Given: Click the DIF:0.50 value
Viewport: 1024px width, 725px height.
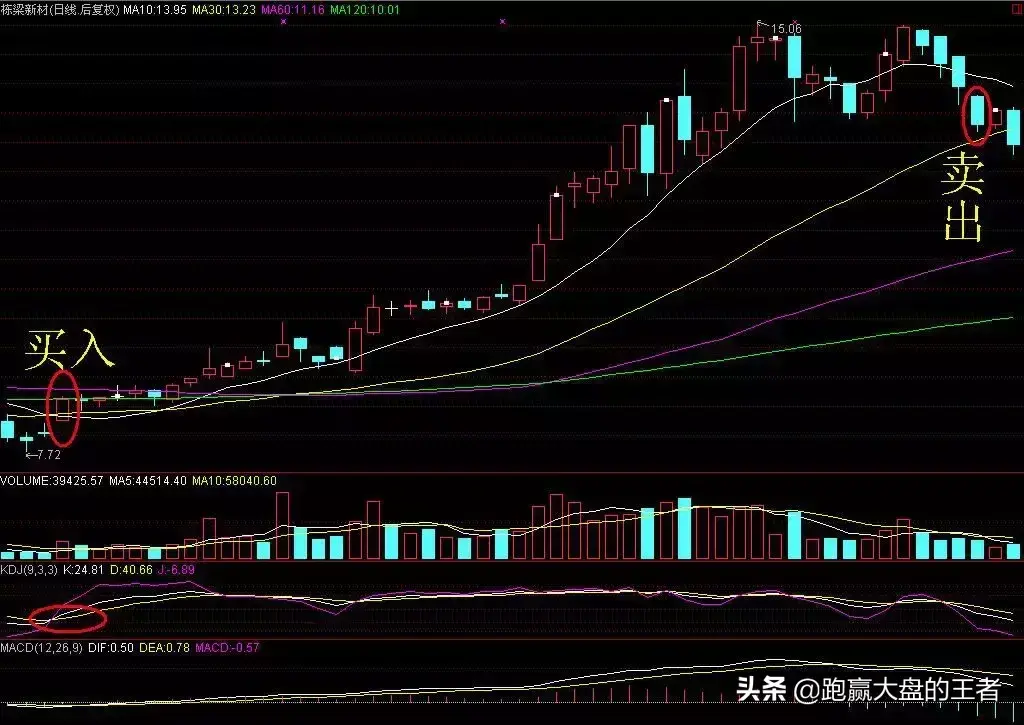Looking at the screenshot, I should point(111,648).
